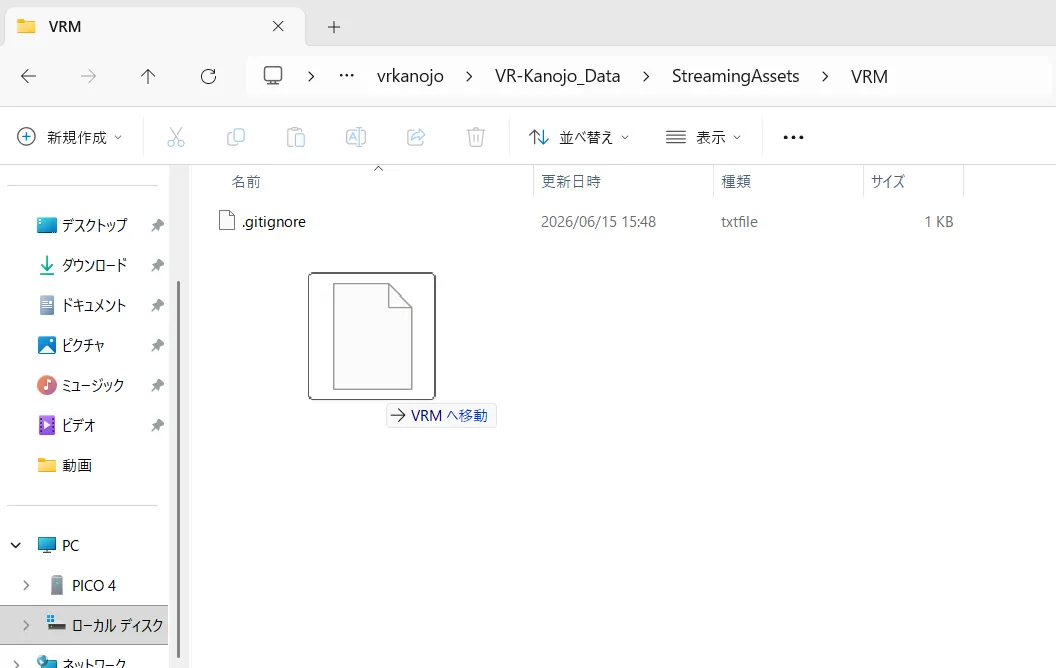Viewport: 1056px width, 668px height.
Task: Refresh the current folder view
Action: tap(208, 76)
